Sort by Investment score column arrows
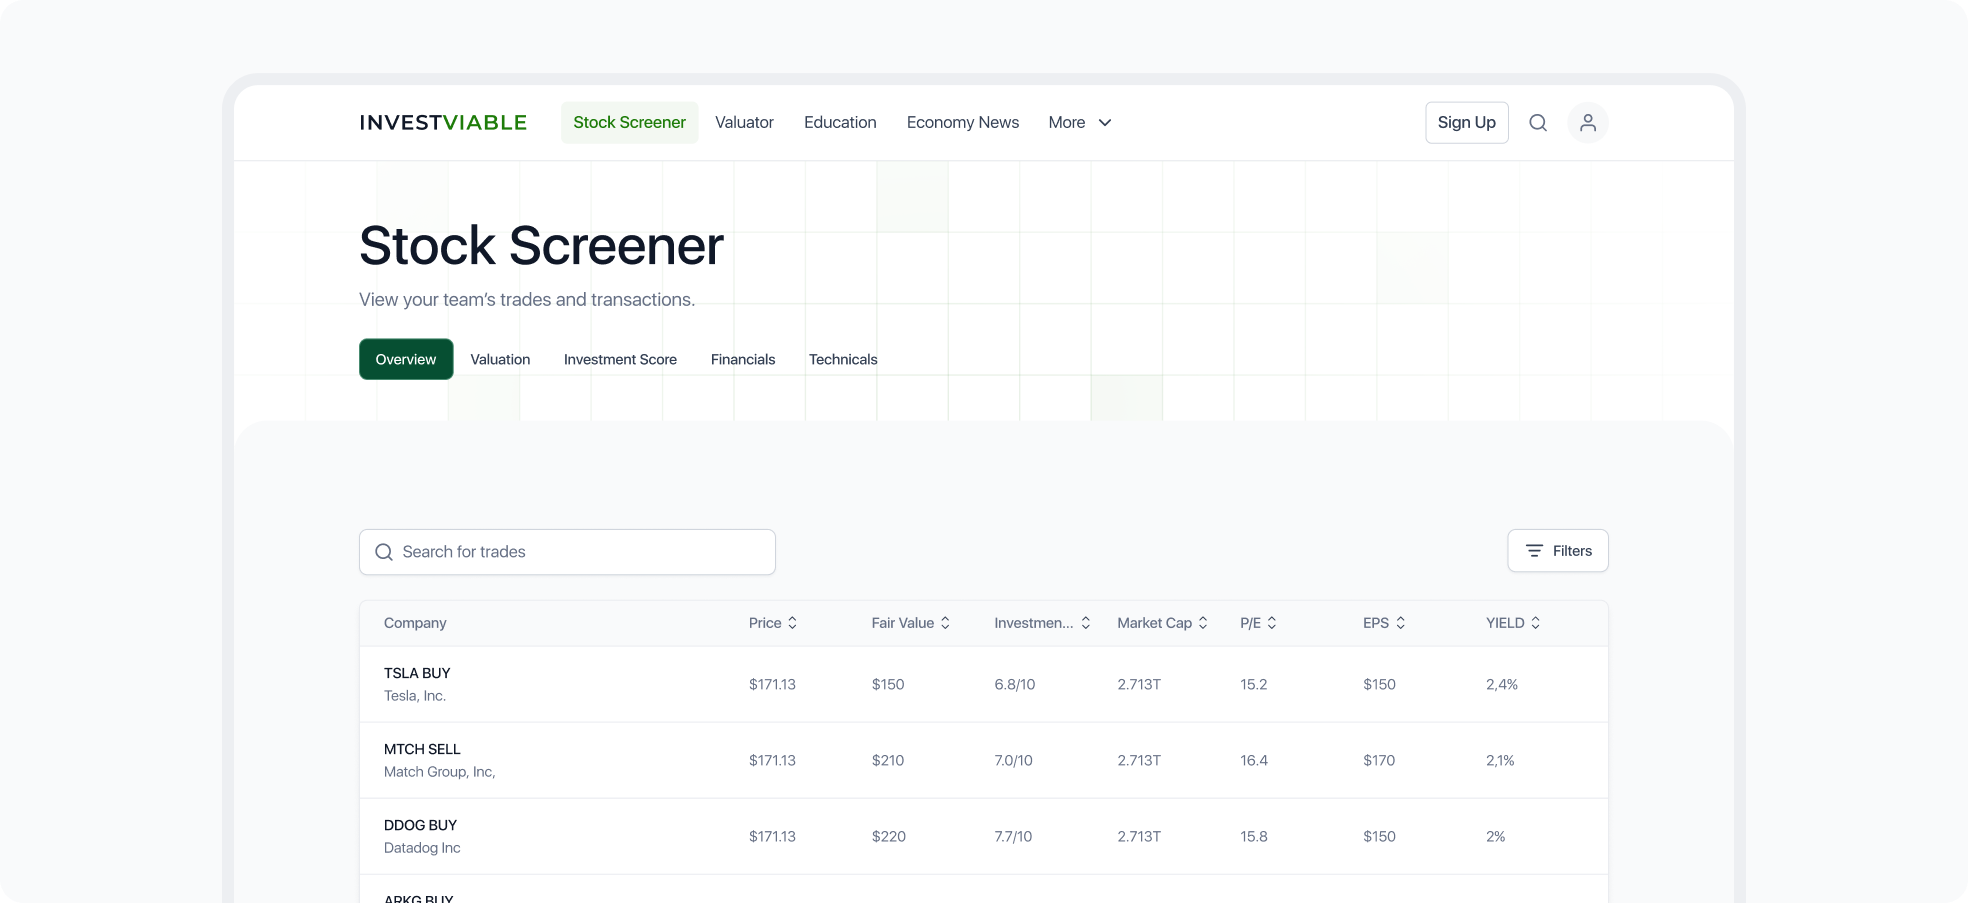 [1085, 623]
